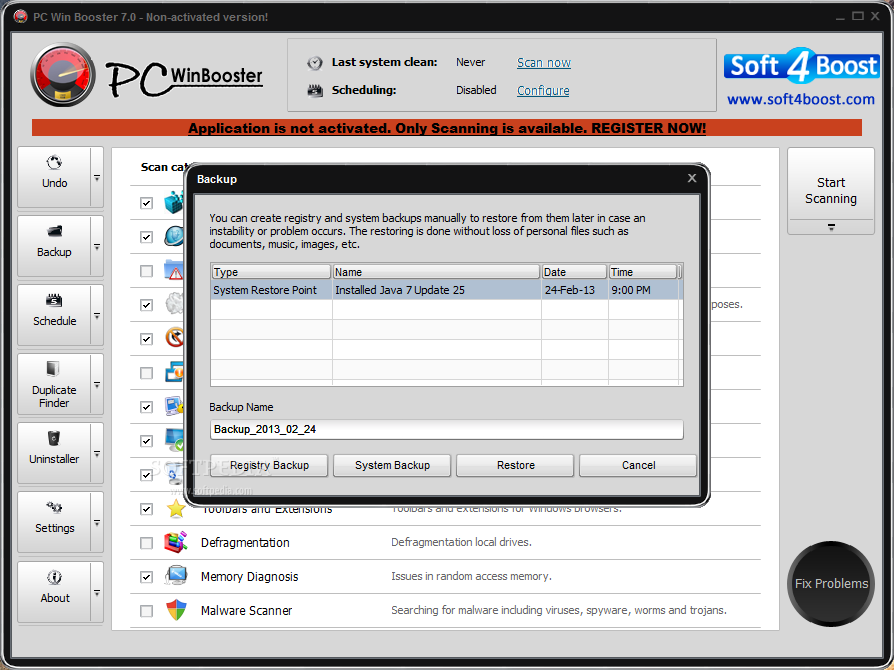The image size is (894, 670).
Task: Click the 'Defragmentation local drives.' description
Action: 461,542
